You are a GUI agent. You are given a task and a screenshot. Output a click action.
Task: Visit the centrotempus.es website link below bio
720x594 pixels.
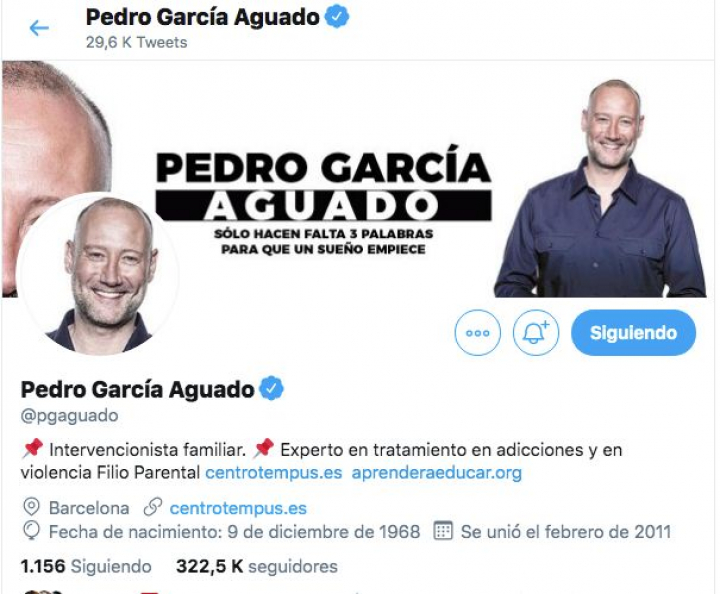(x=238, y=508)
